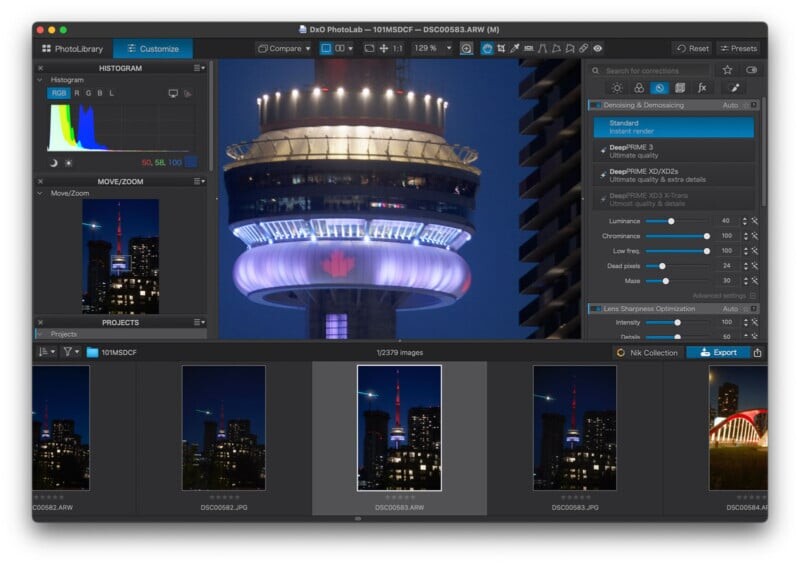
Task: Click the Luminance slider handle
Action: coord(671,221)
